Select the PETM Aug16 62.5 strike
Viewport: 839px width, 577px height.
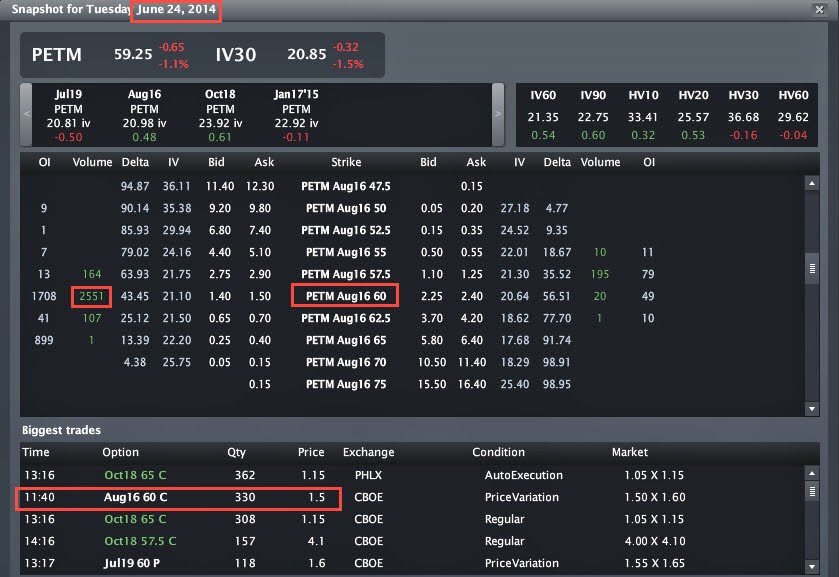(x=346, y=318)
